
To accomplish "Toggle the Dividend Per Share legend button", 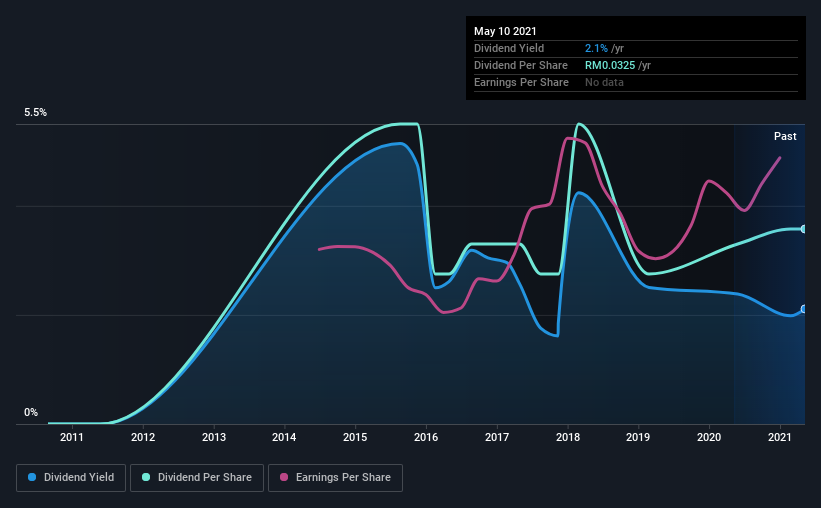I will [x=197, y=478].
